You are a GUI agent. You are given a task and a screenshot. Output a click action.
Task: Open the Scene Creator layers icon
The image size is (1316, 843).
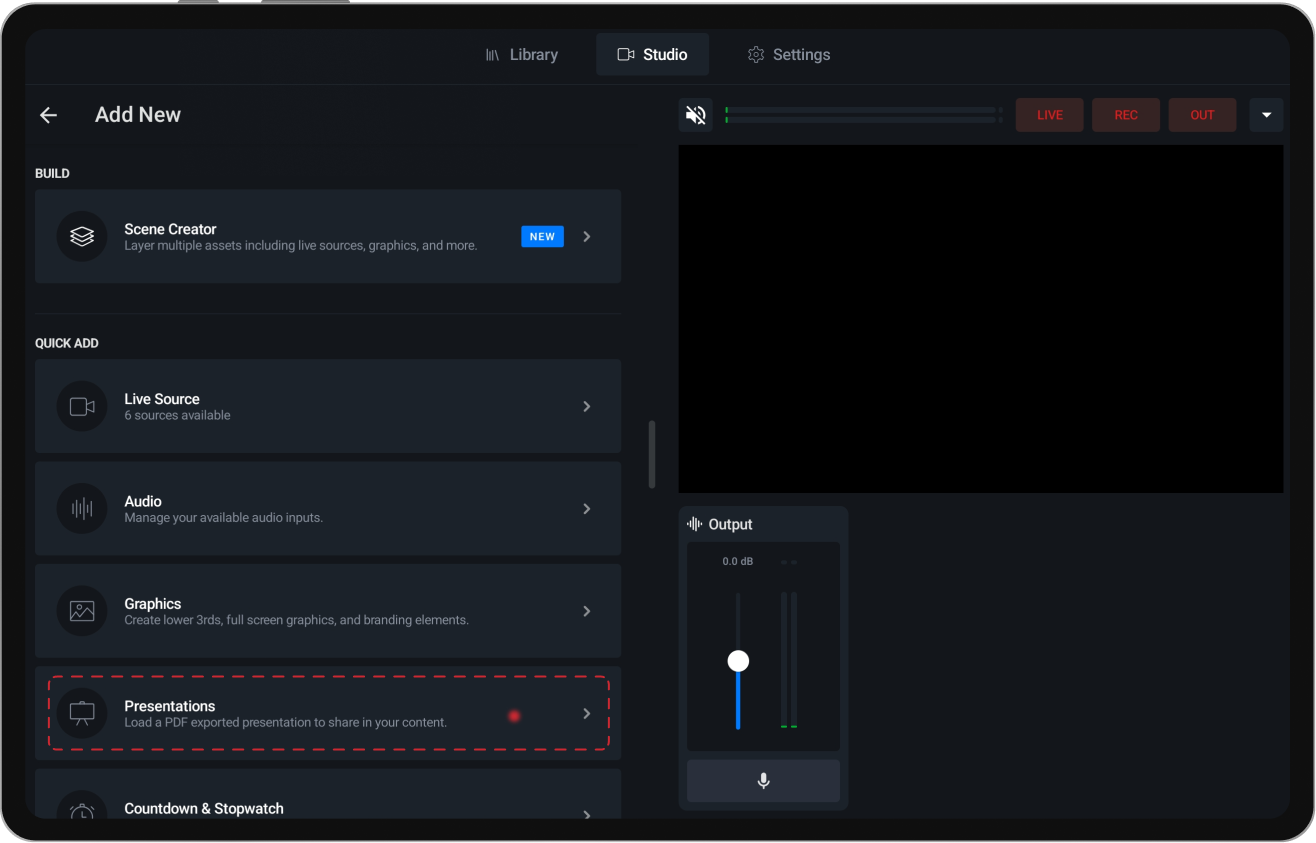click(x=81, y=236)
